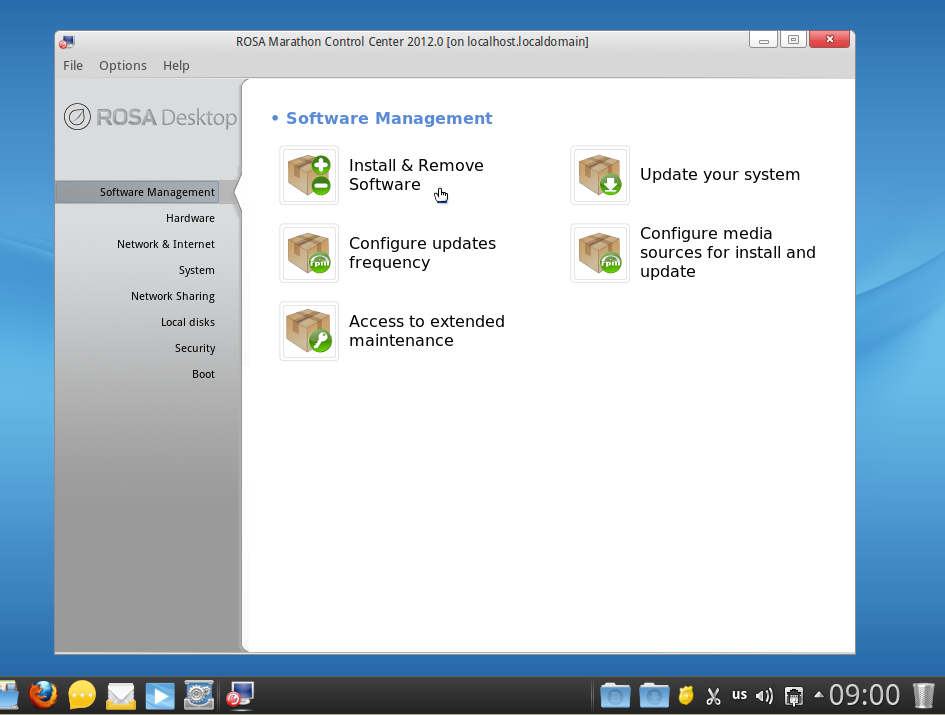The height and width of the screenshot is (715, 945).
Task: Click the us keyboard layout indicator
Action: (x=739, y=694)
